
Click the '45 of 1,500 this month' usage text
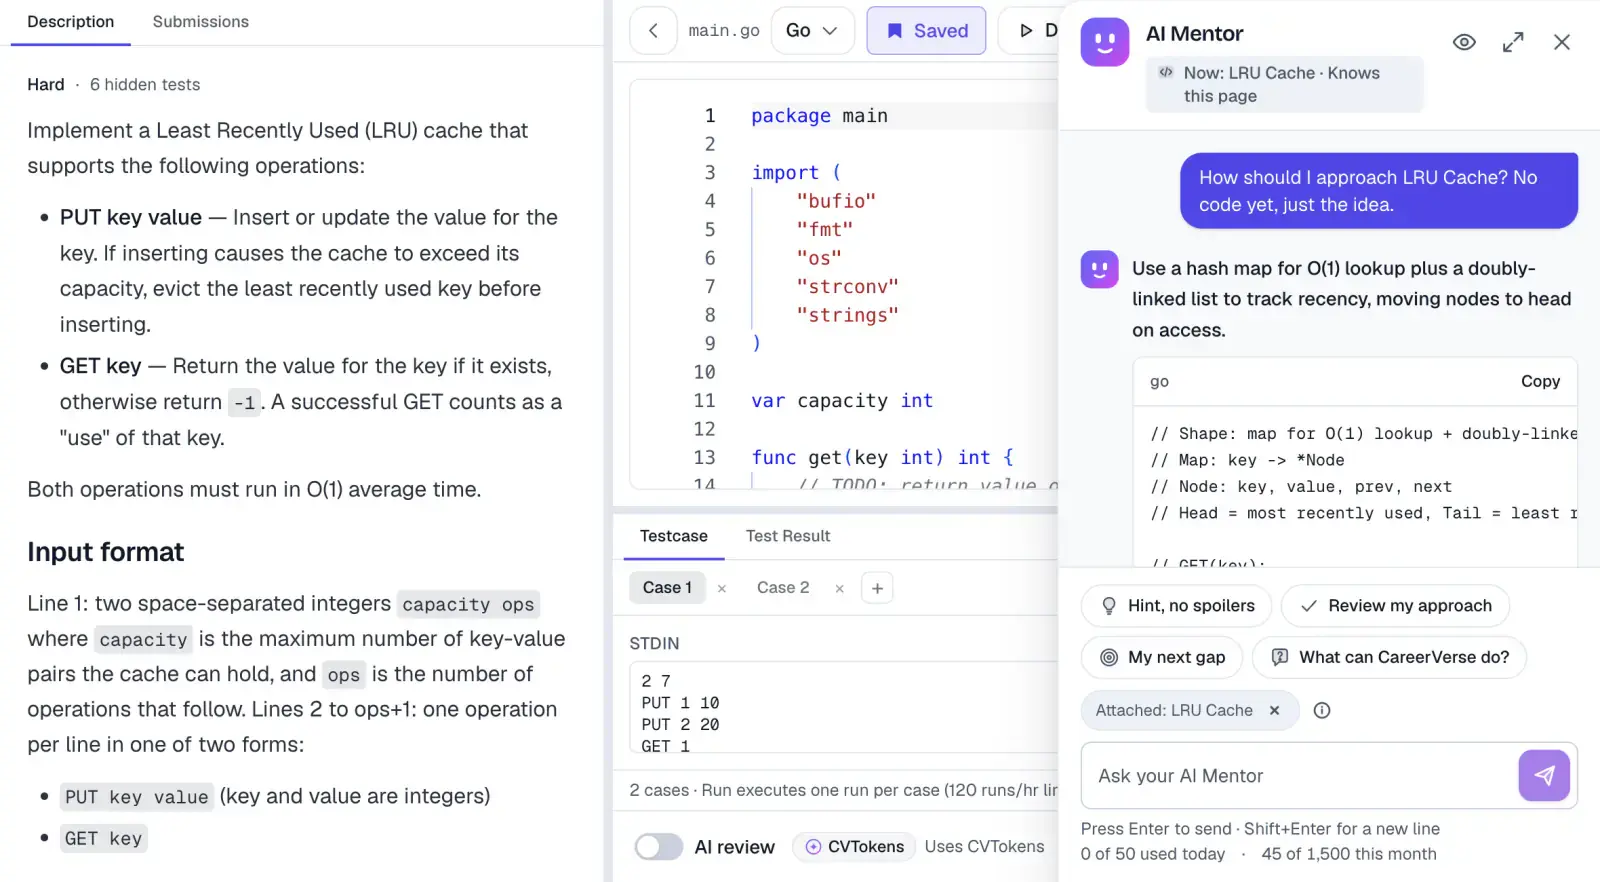[x=1349, y=854]
